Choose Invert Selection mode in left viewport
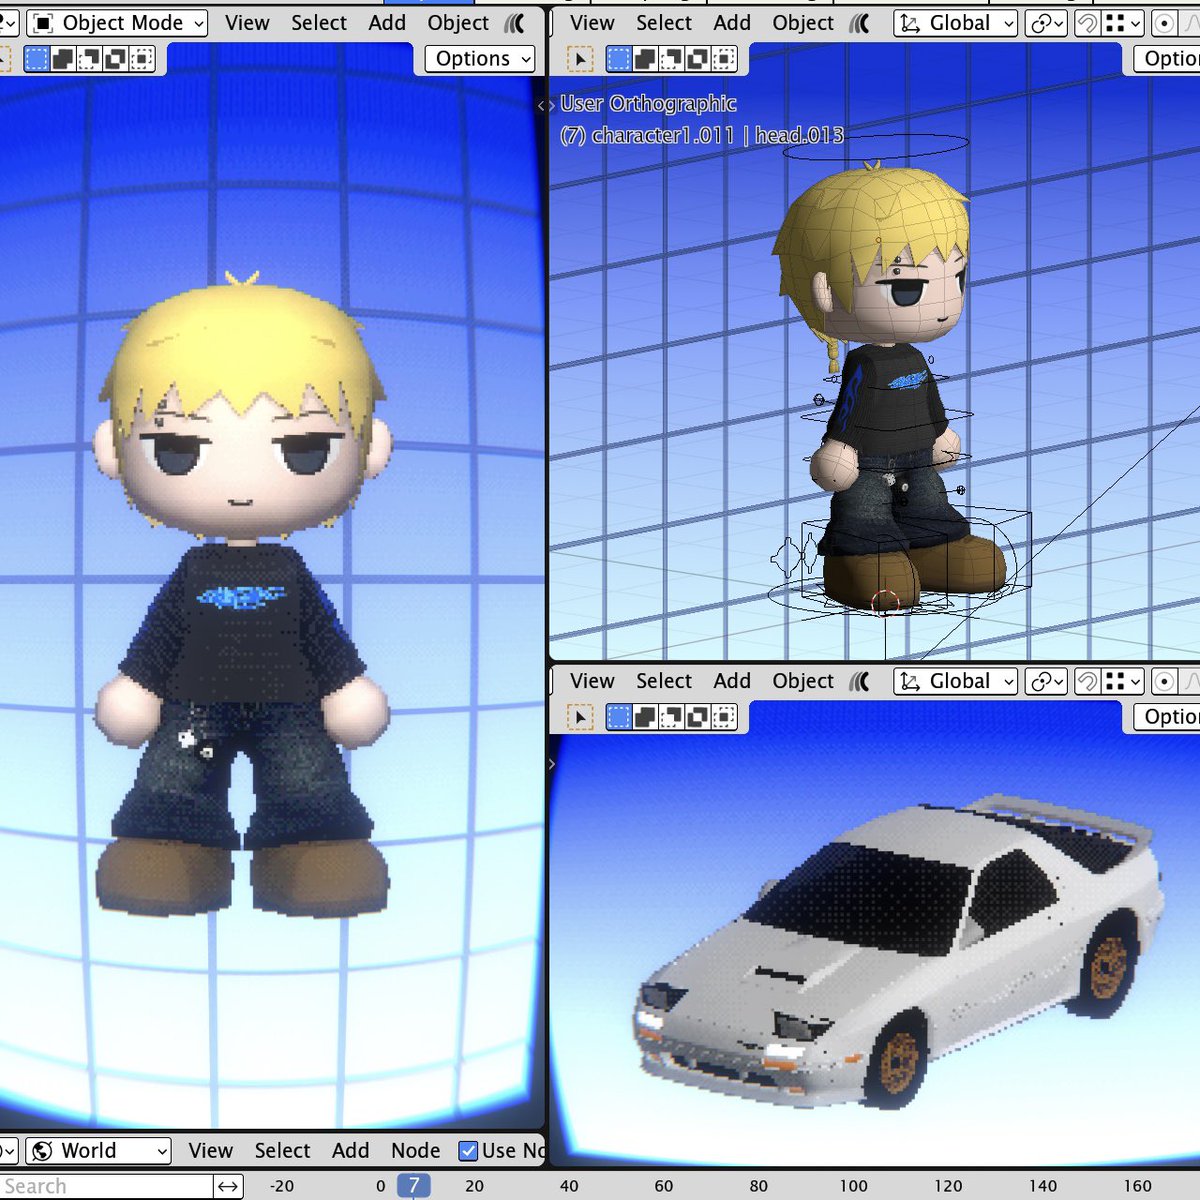Screen dimensions: 1200x1200 click(115, 60)
